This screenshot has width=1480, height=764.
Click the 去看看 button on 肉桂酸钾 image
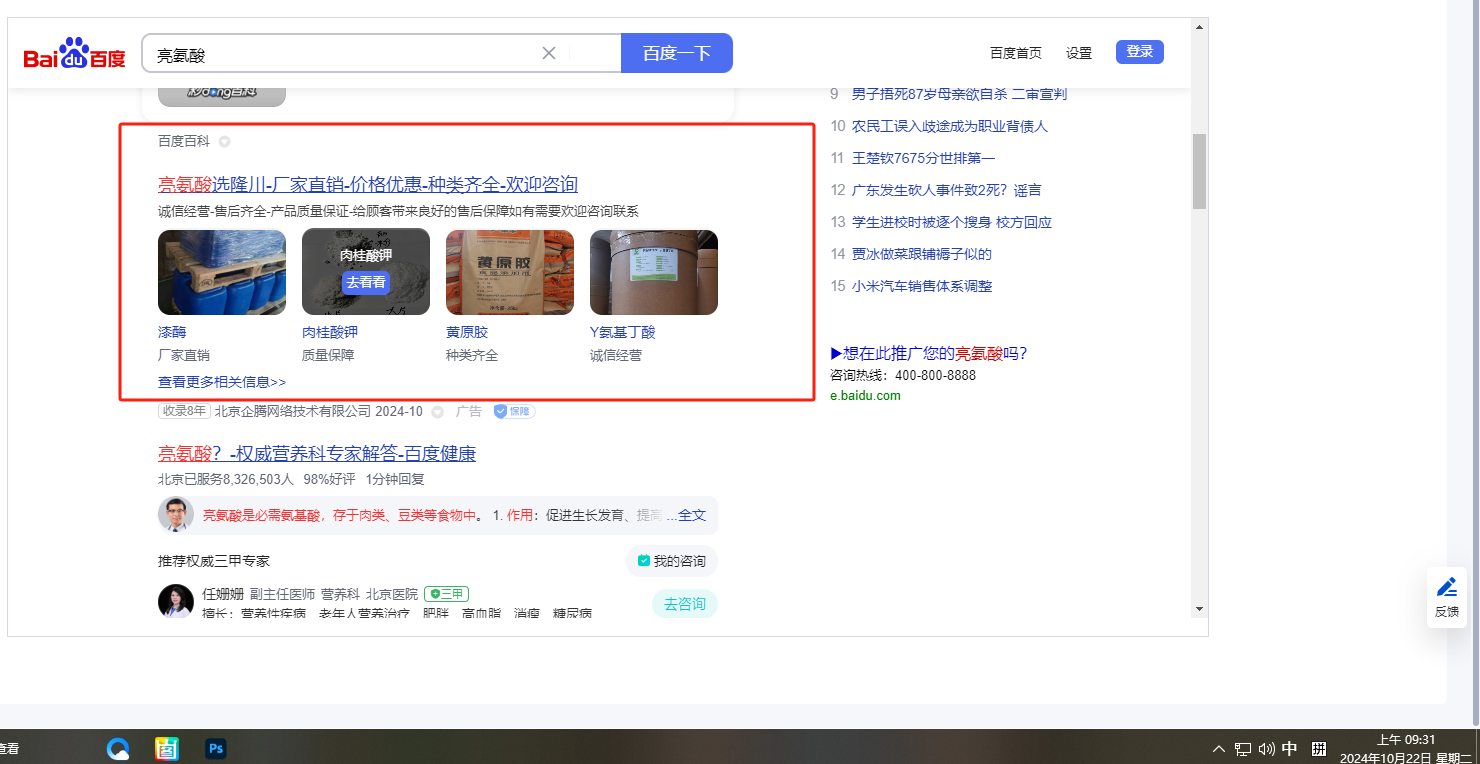click(366, 282)
